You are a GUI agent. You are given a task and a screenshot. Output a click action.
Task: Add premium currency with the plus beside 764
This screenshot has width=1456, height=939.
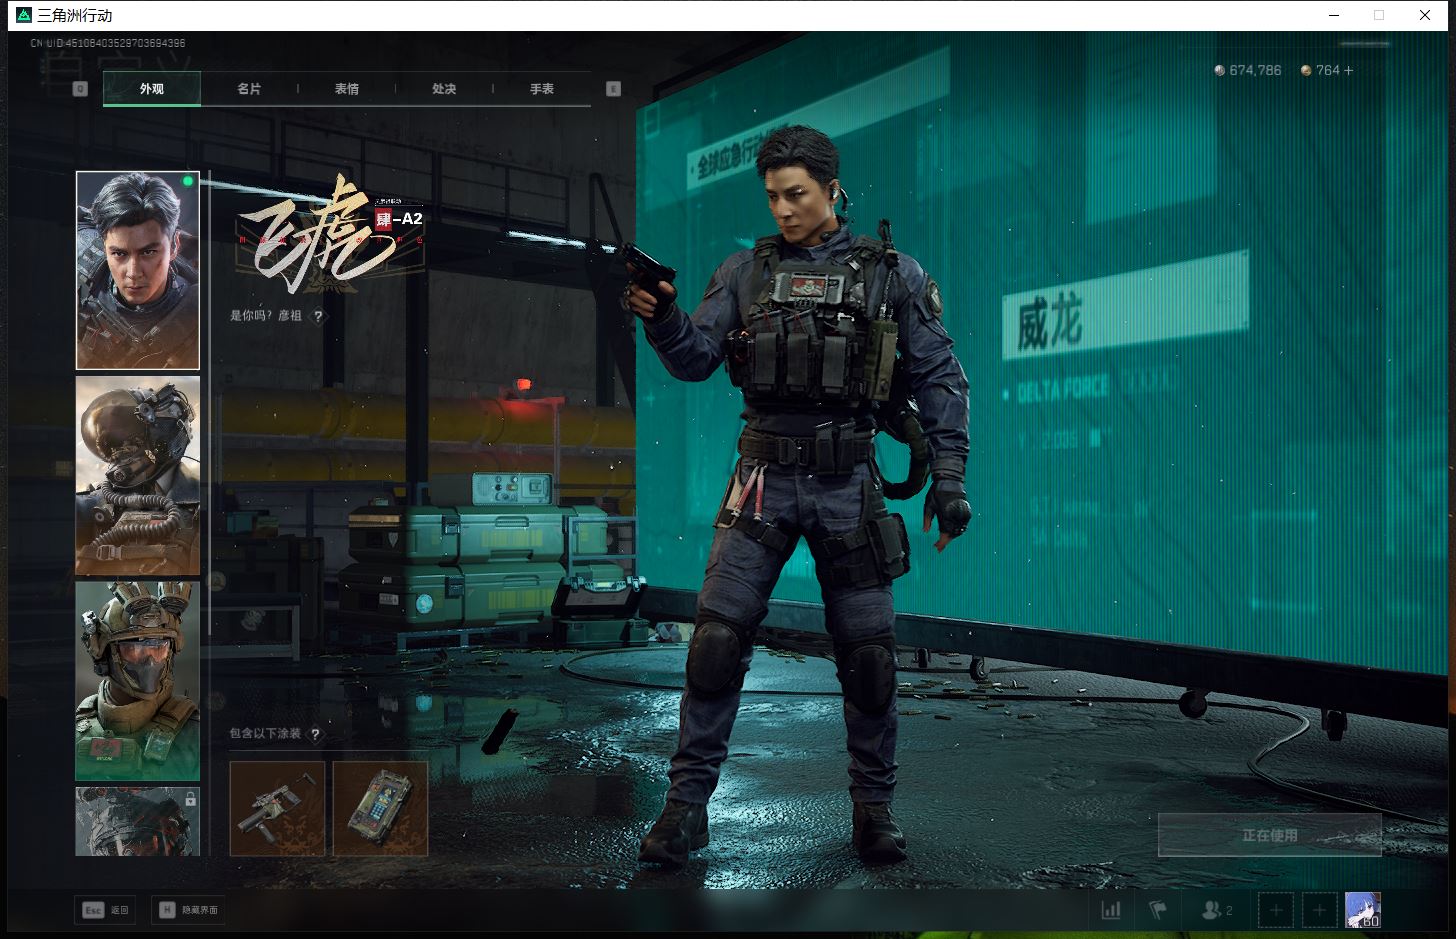point(1349,70)
